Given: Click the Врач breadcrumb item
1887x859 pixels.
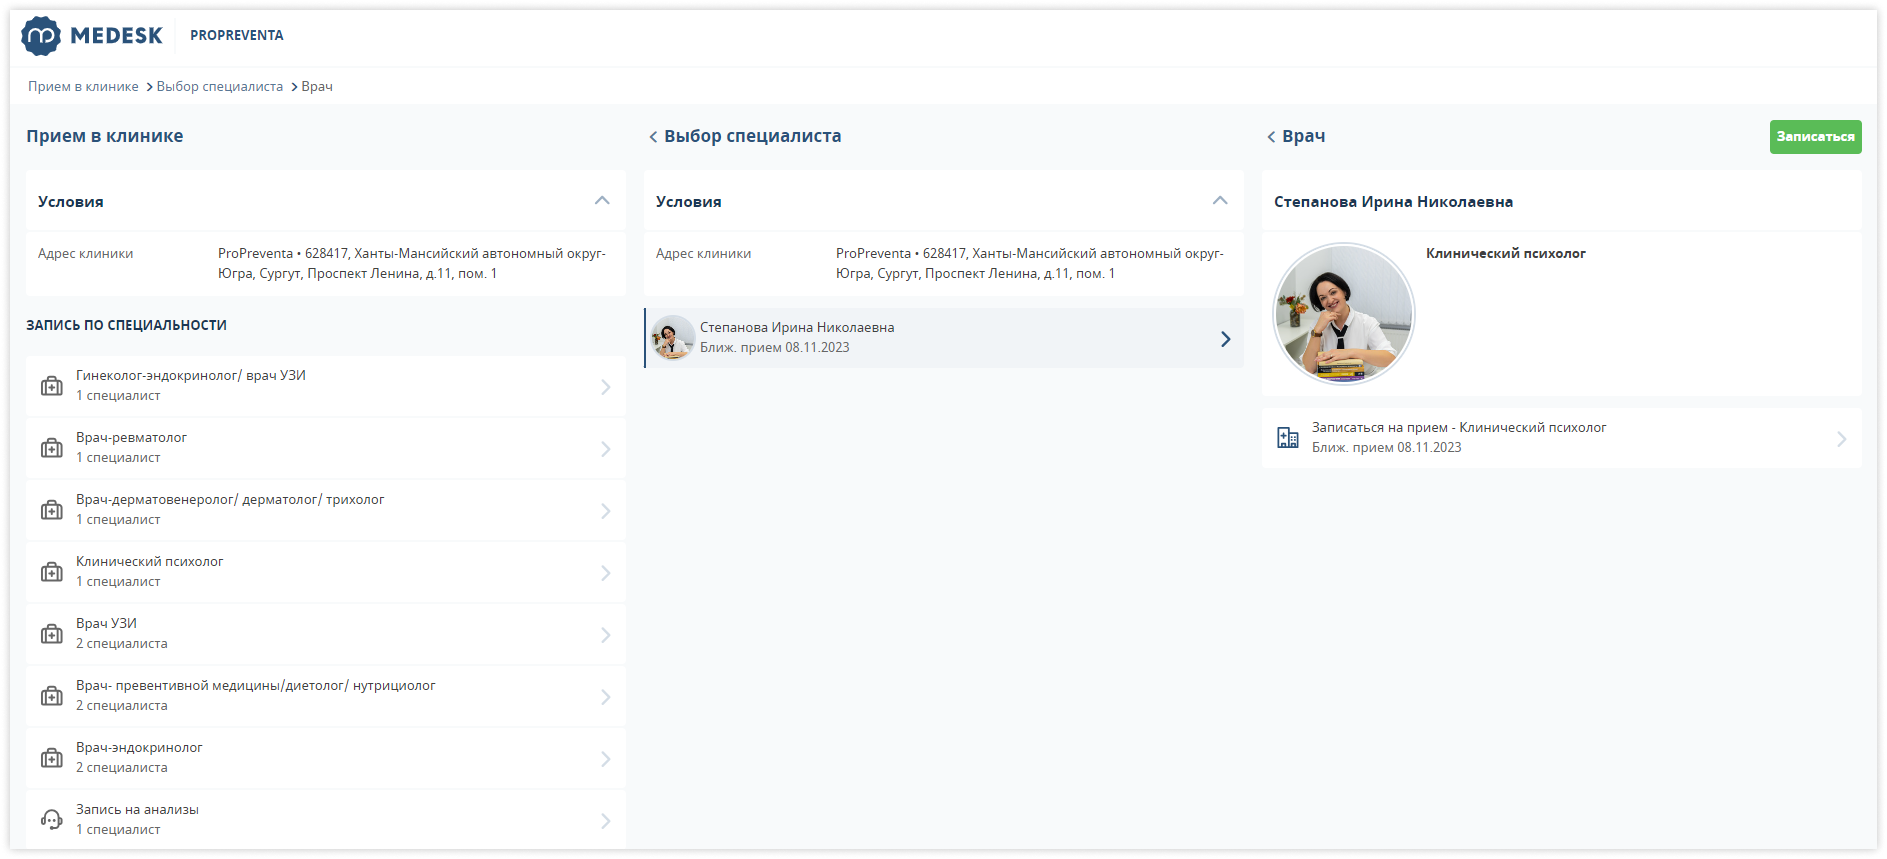Looking at the screenshot, I should tap(317, 87).
